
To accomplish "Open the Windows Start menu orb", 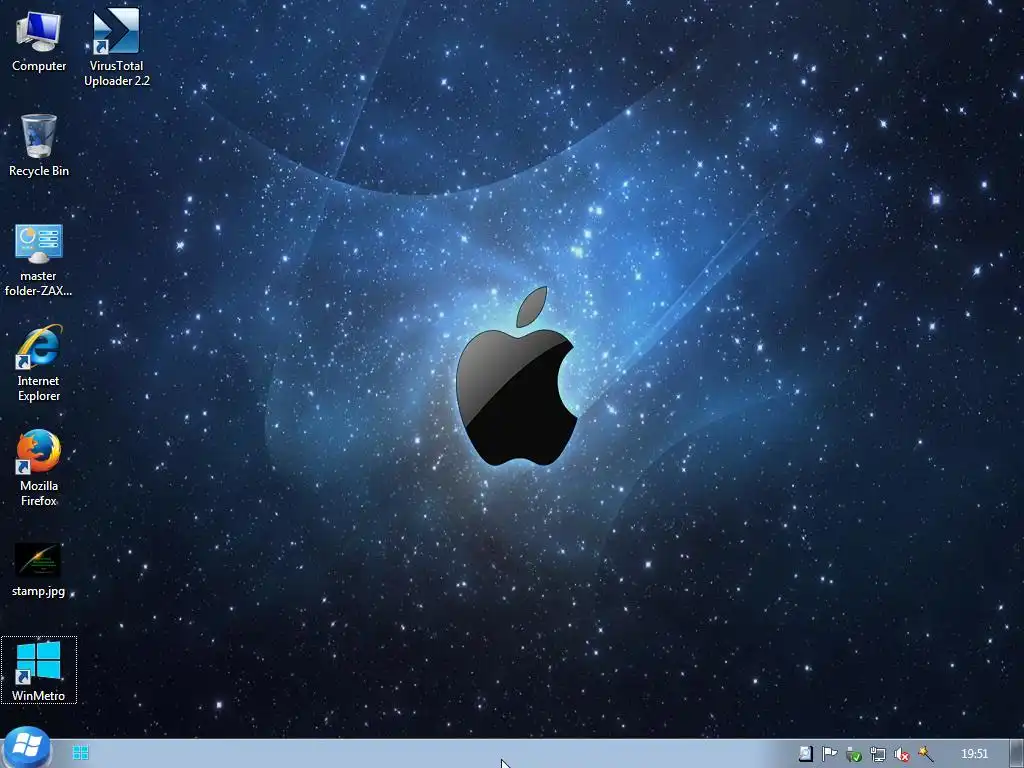I will click(26, 746).
